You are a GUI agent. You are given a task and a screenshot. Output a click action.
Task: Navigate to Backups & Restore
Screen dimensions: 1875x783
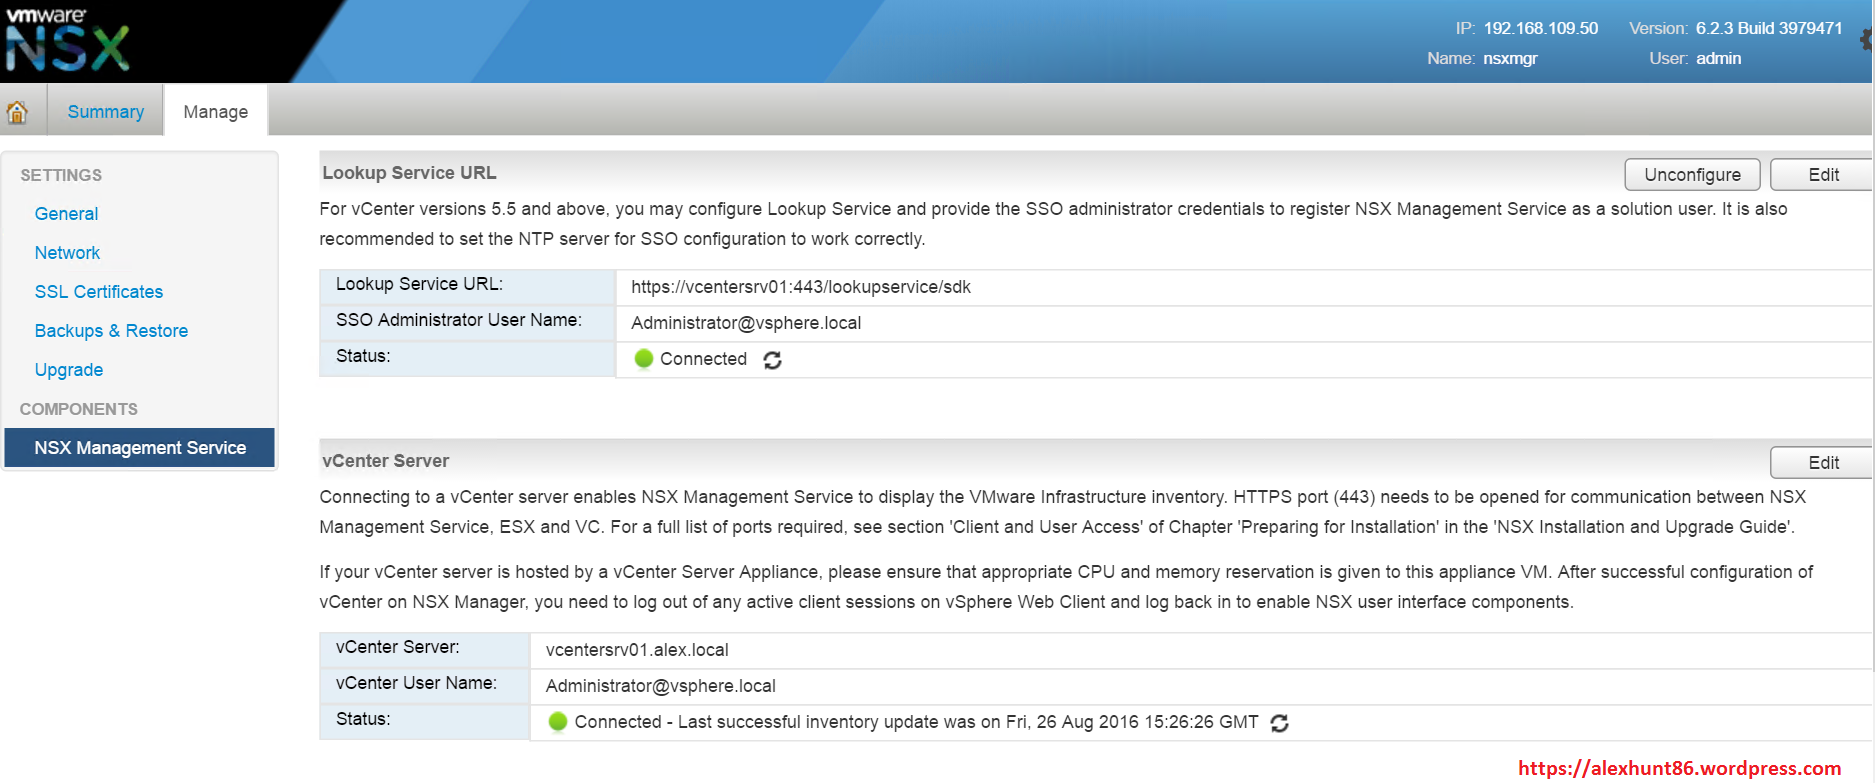tap(111, 331)
